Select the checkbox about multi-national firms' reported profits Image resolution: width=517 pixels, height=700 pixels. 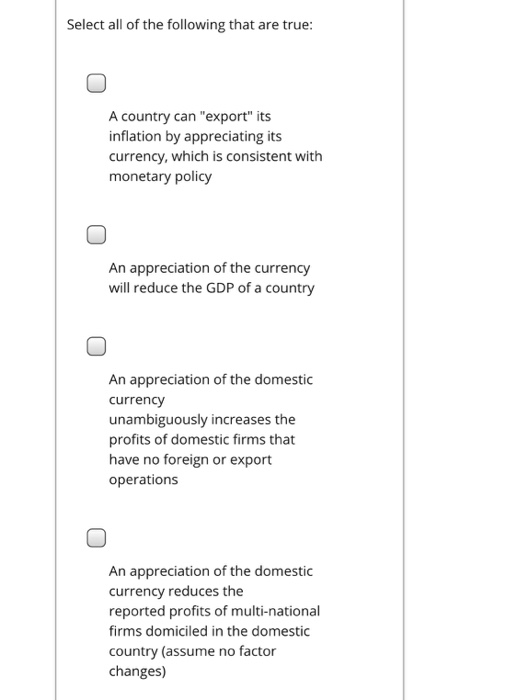(x=96, y=538)
